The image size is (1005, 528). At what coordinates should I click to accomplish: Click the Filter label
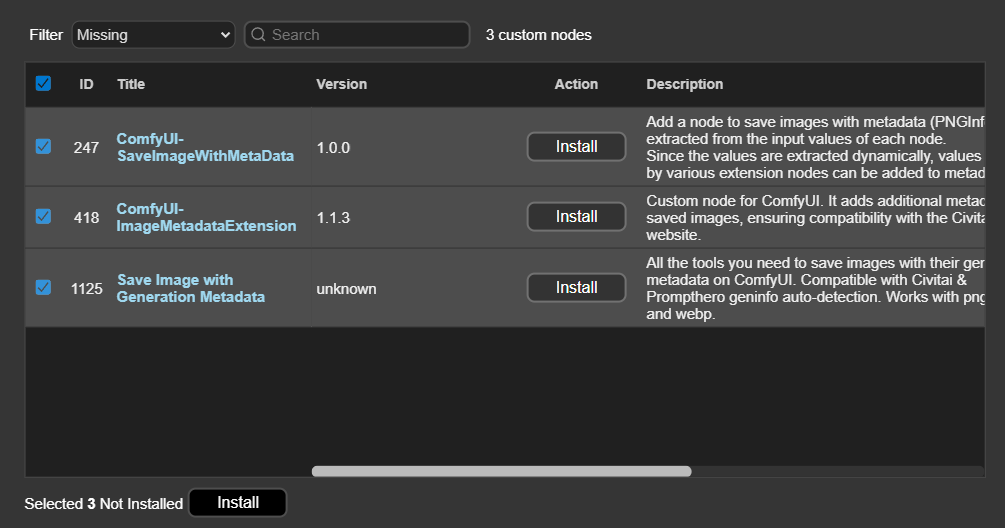(x=46, y=35)
